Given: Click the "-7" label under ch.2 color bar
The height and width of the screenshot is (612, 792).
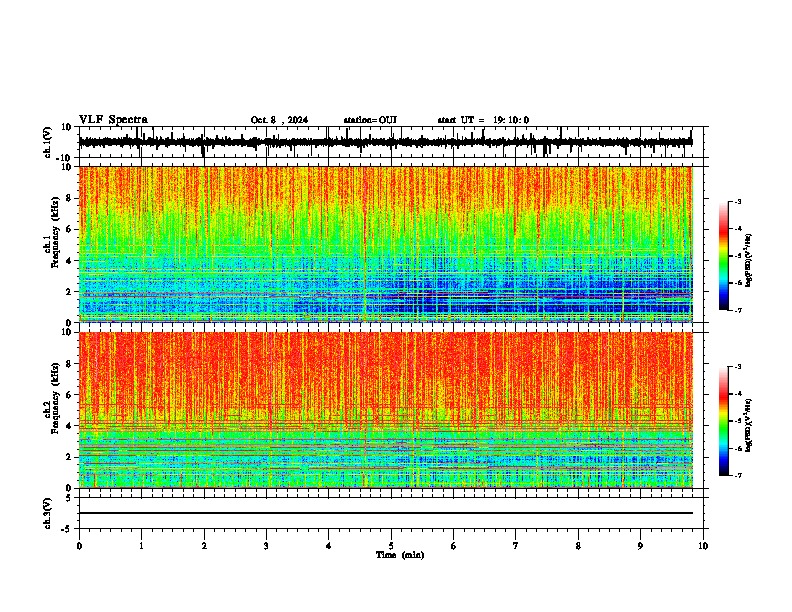Looking at the screenshot, I should [x=737, y=475].
